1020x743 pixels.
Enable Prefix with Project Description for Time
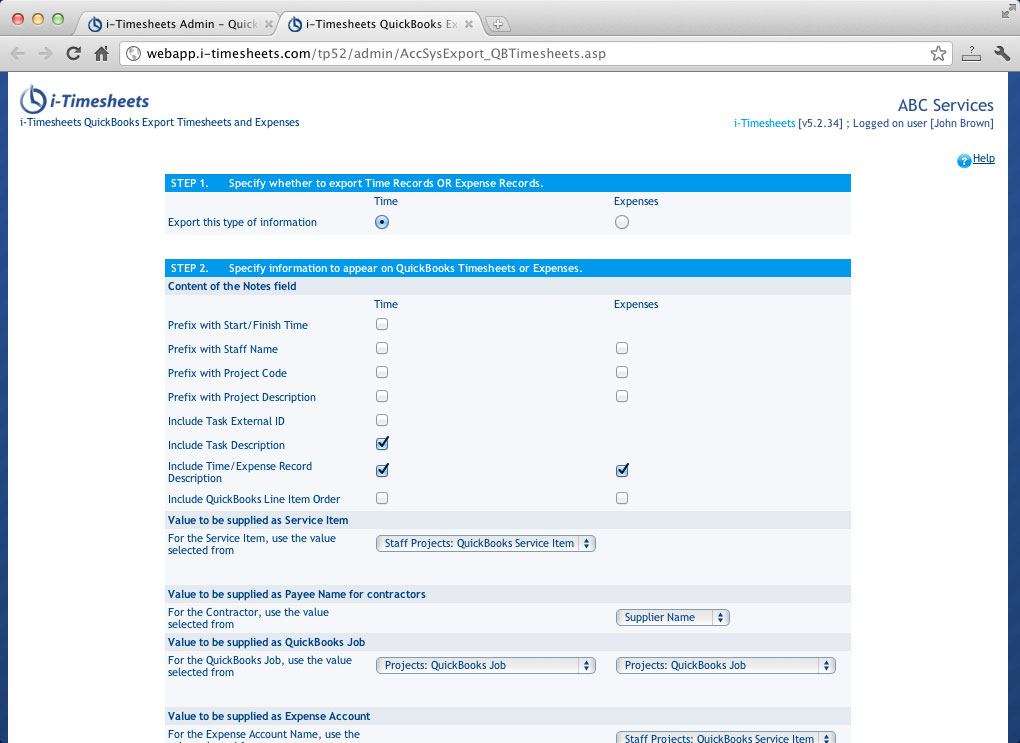click(x=382, y=396)
